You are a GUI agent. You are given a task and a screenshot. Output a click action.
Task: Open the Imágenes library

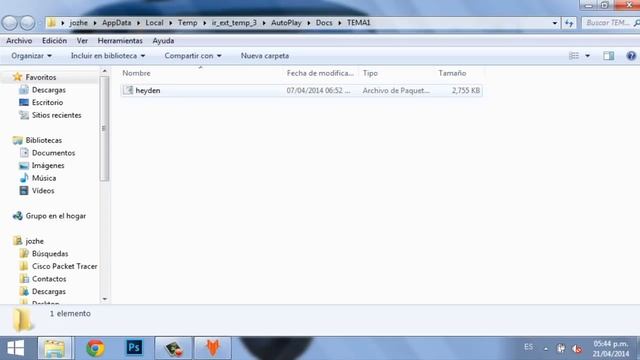pos(48,165)
